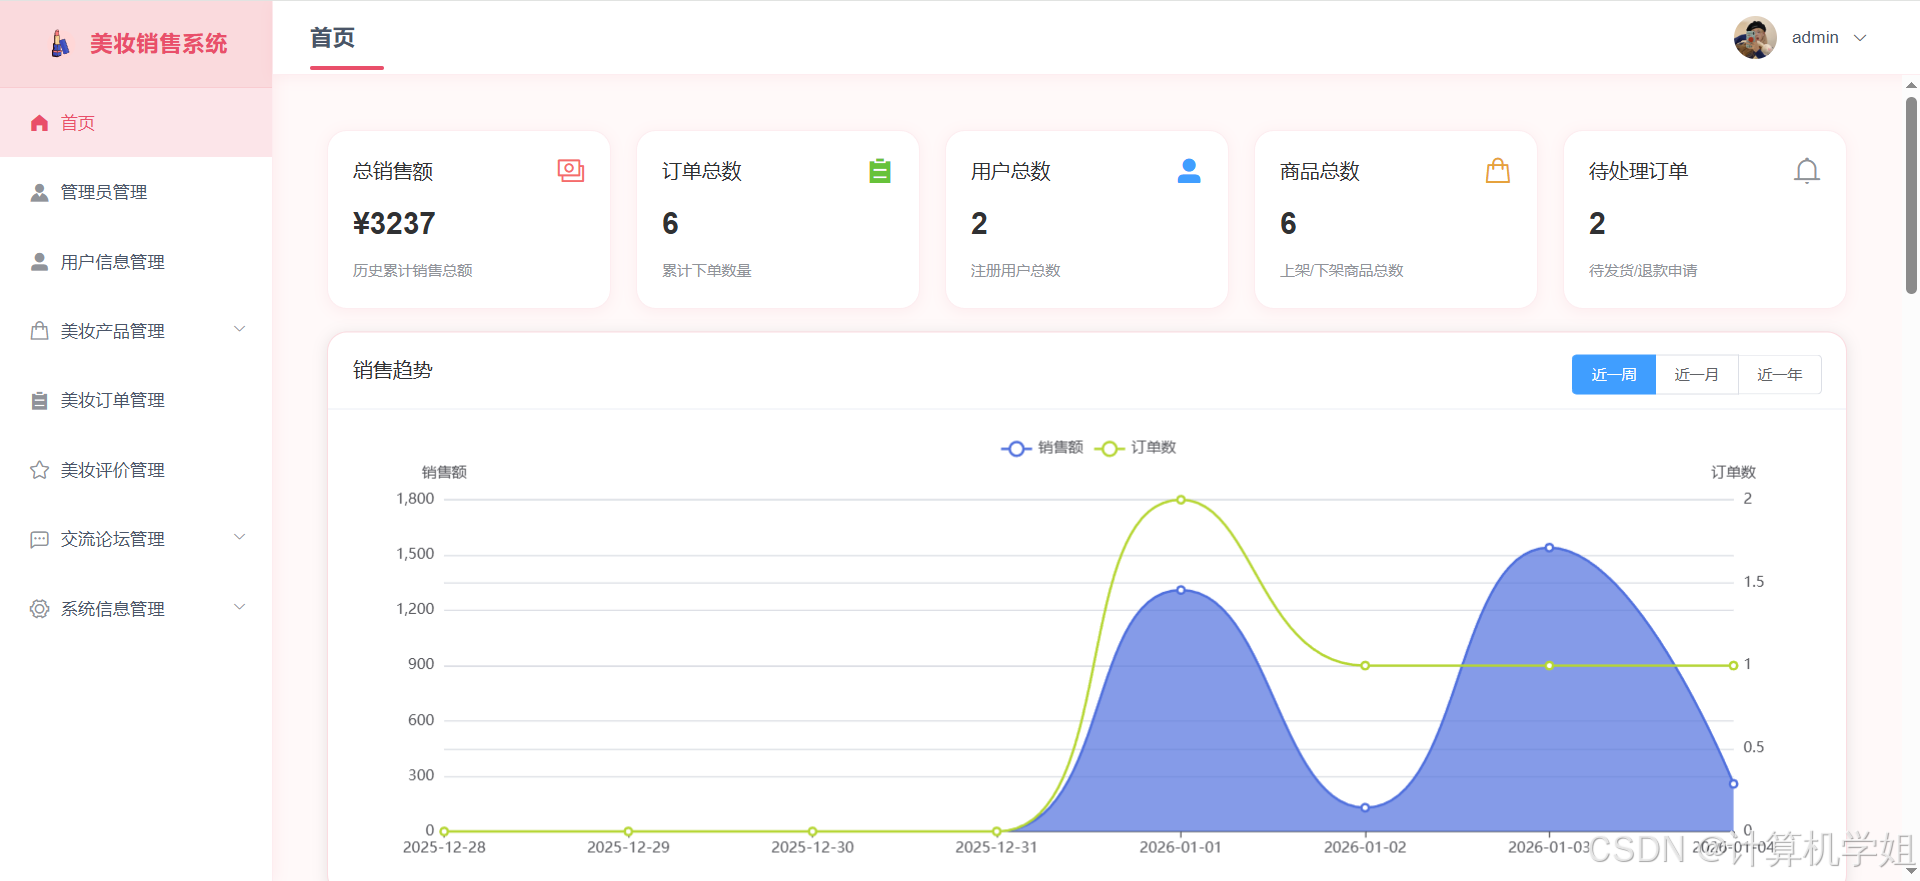Click the 订单数 peak point on 2026-01-01

tap(1181, 499)
